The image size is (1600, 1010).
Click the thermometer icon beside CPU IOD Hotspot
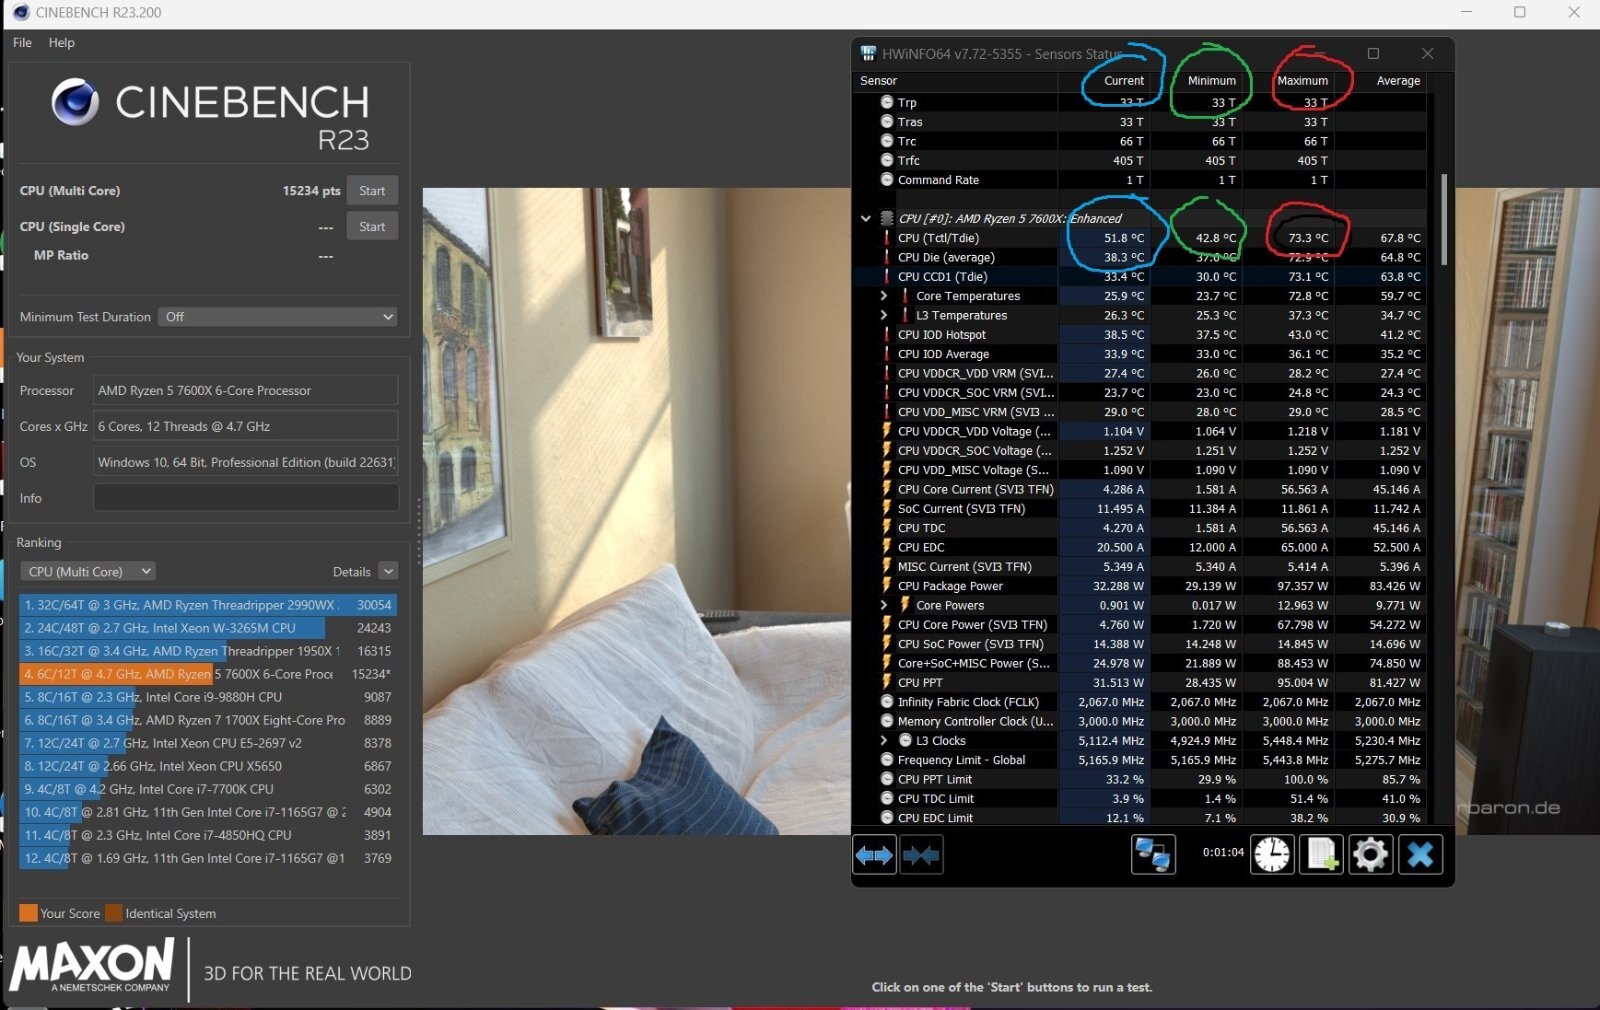point(886,335)
